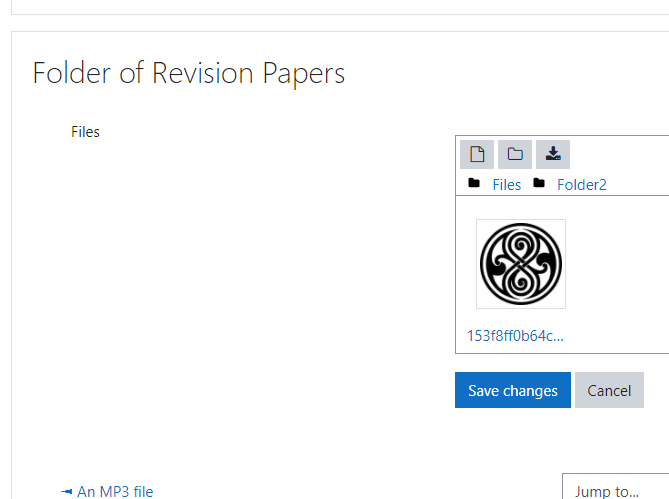This screenshot has width=669, height=499.
Task: Click the Create folder icon
Action: tap(515, 154)
